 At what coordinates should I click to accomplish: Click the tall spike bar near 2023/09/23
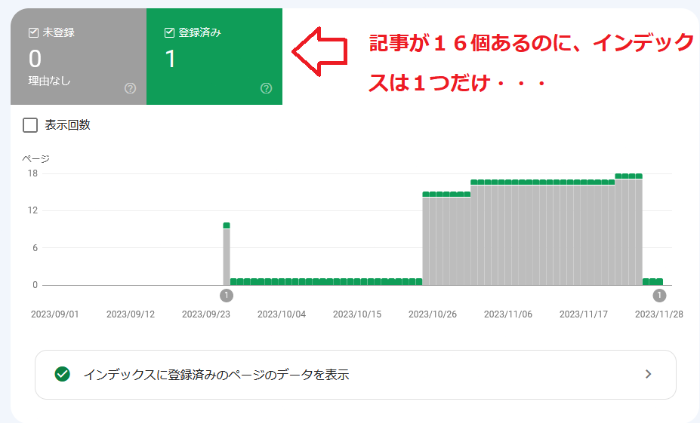[226, 255]
